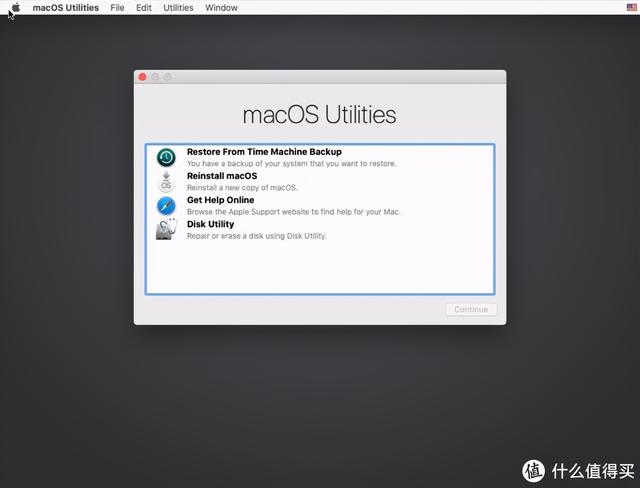Click 'You have a backup of your system' description
The width and height of the screenshot is (640, 488).
point(291,164)
